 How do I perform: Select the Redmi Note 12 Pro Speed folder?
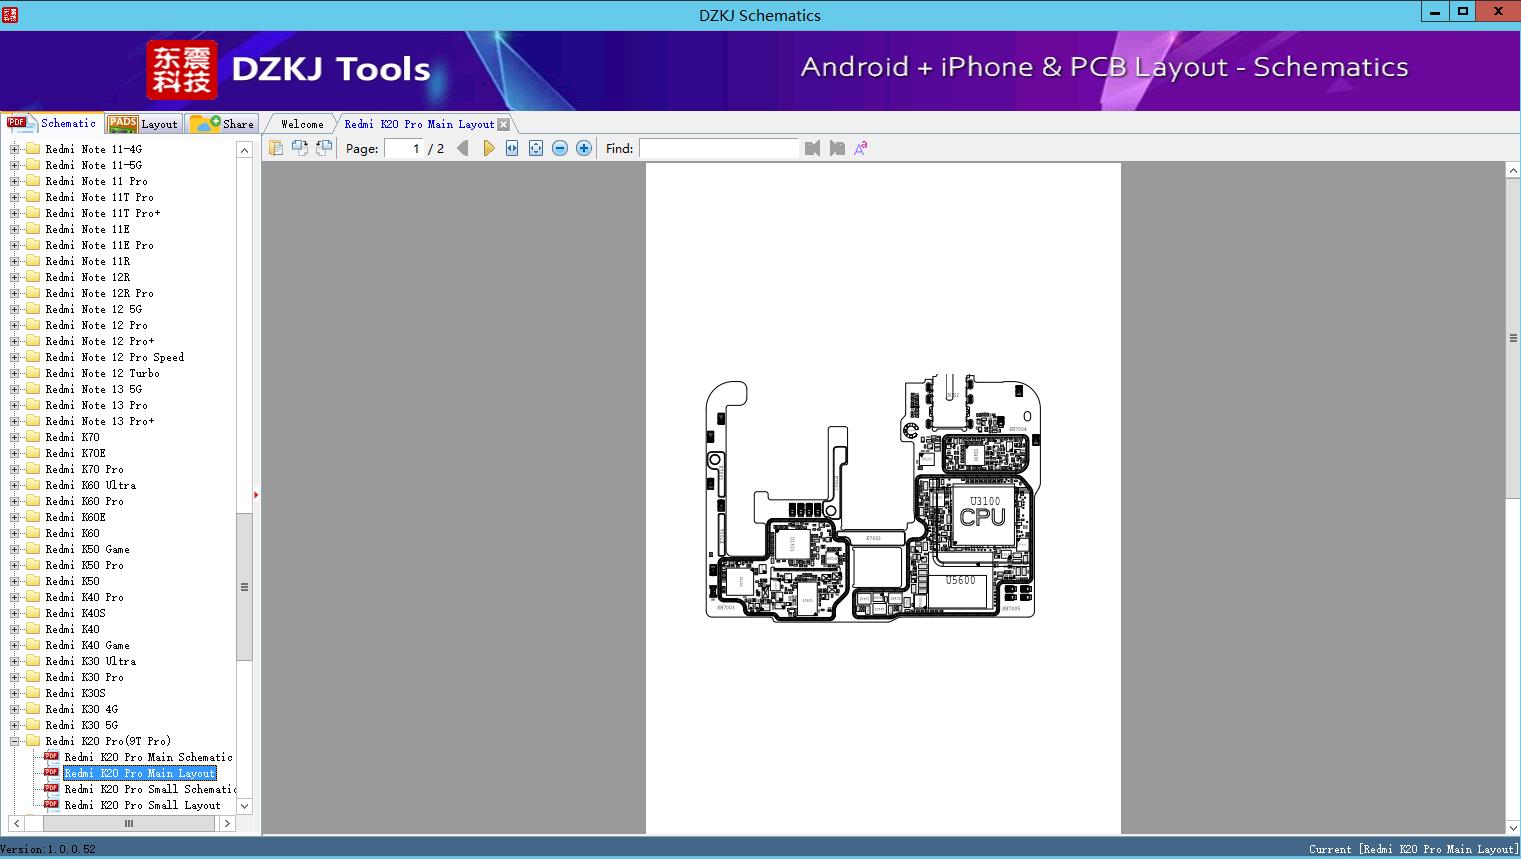(114, 357)
